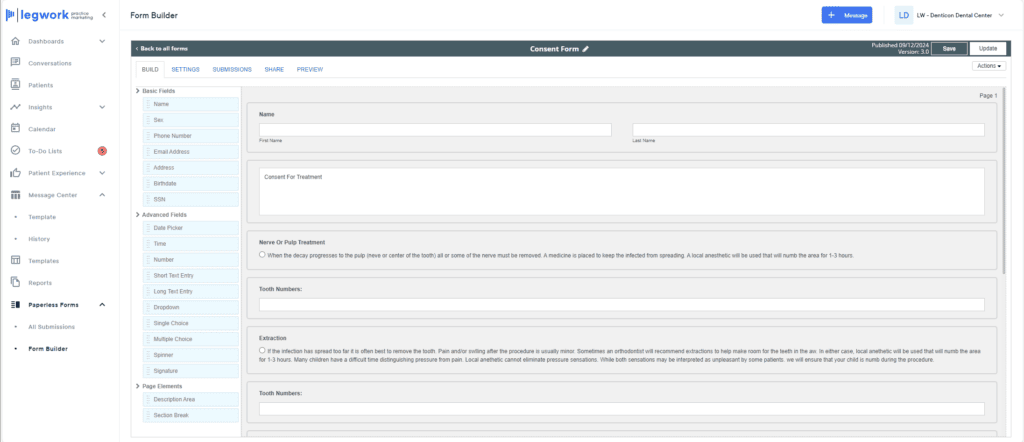Click the blue Message button
This screenshot has height=442, width=1024.
(x=846, y=15)
